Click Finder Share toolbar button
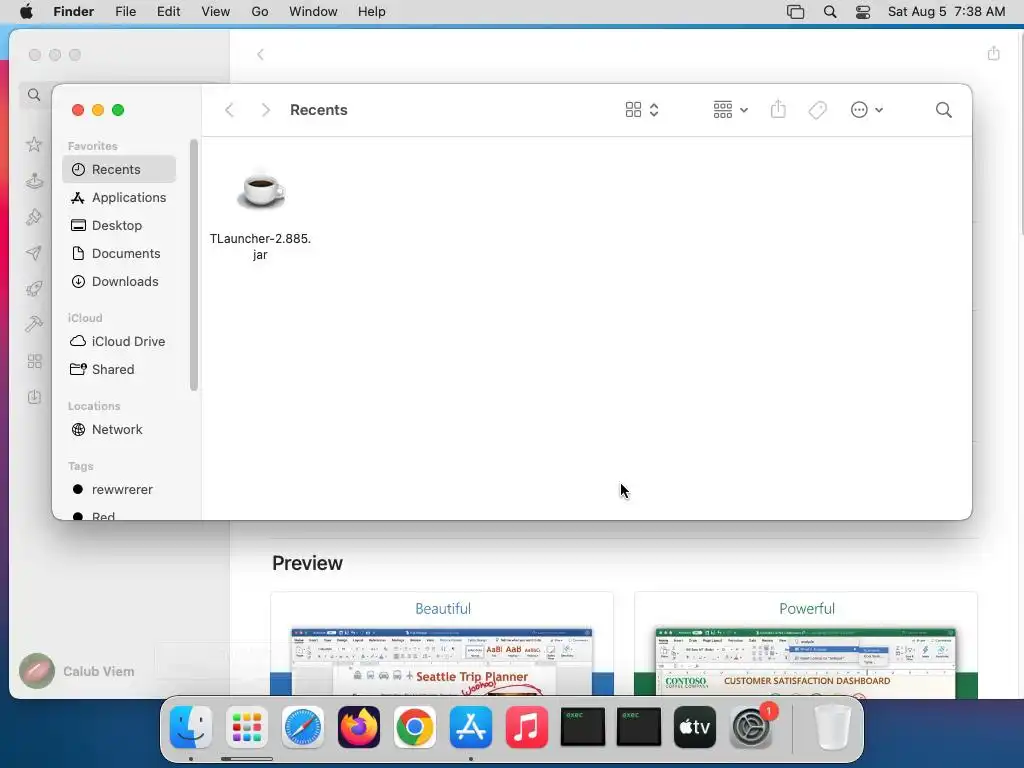The height and width of the screenshot is (768, 1024). pos(778,109)
